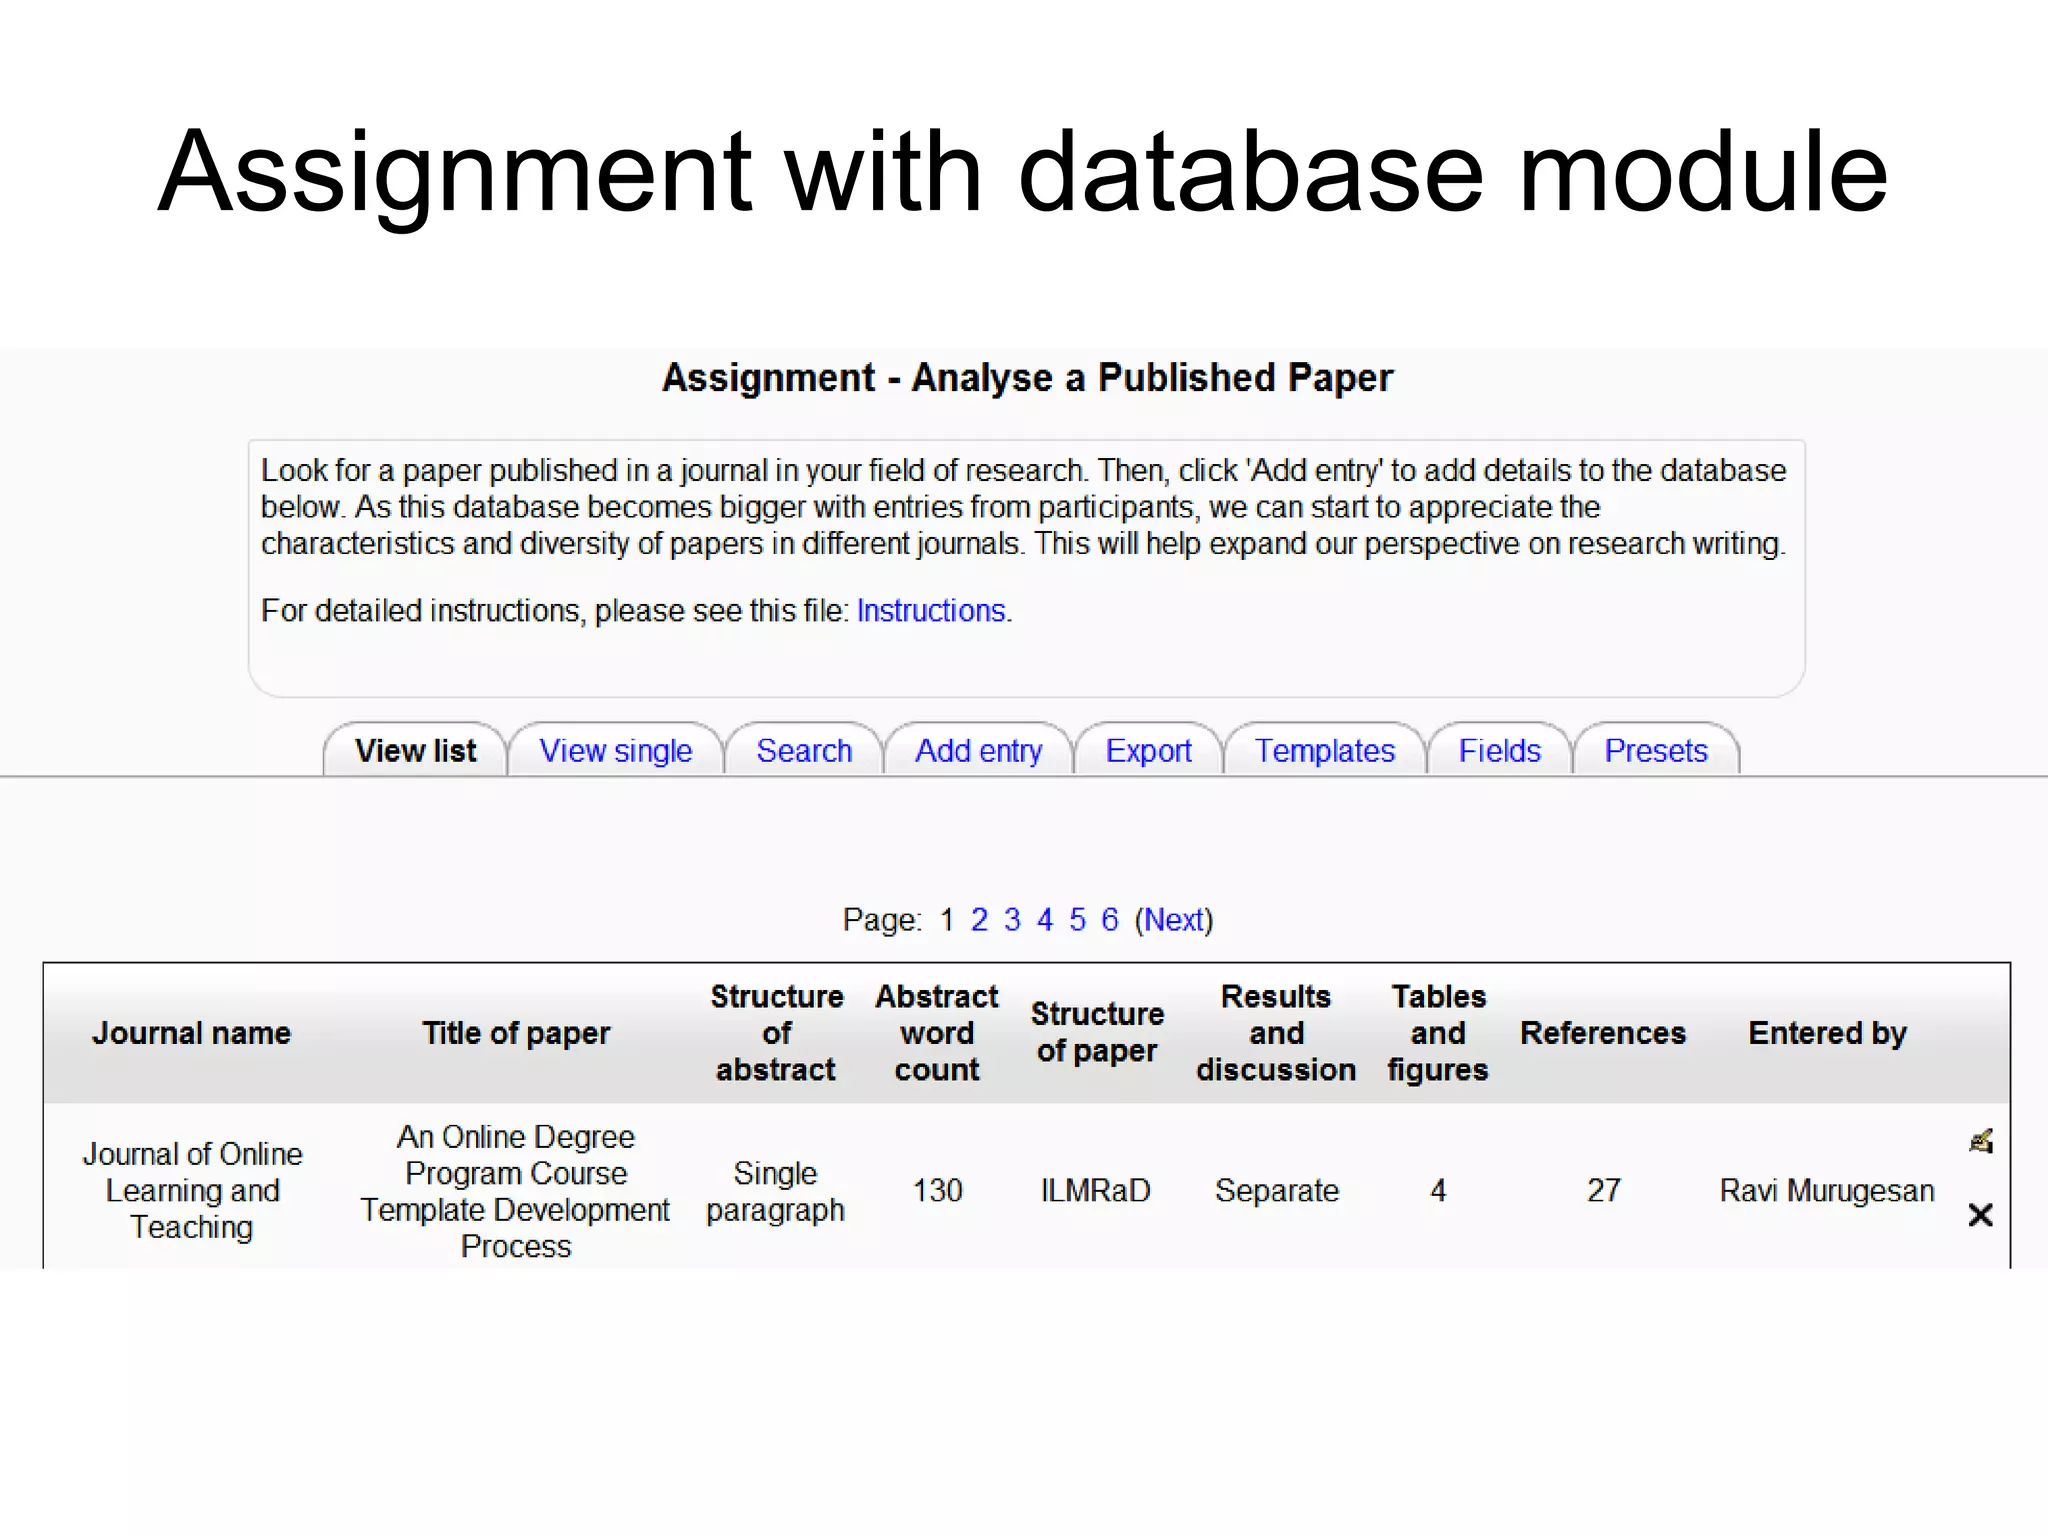The height and width of the screenshot is (1536, 2048).
Task: Go to page 4 of entries
Action: (1045, 919)
